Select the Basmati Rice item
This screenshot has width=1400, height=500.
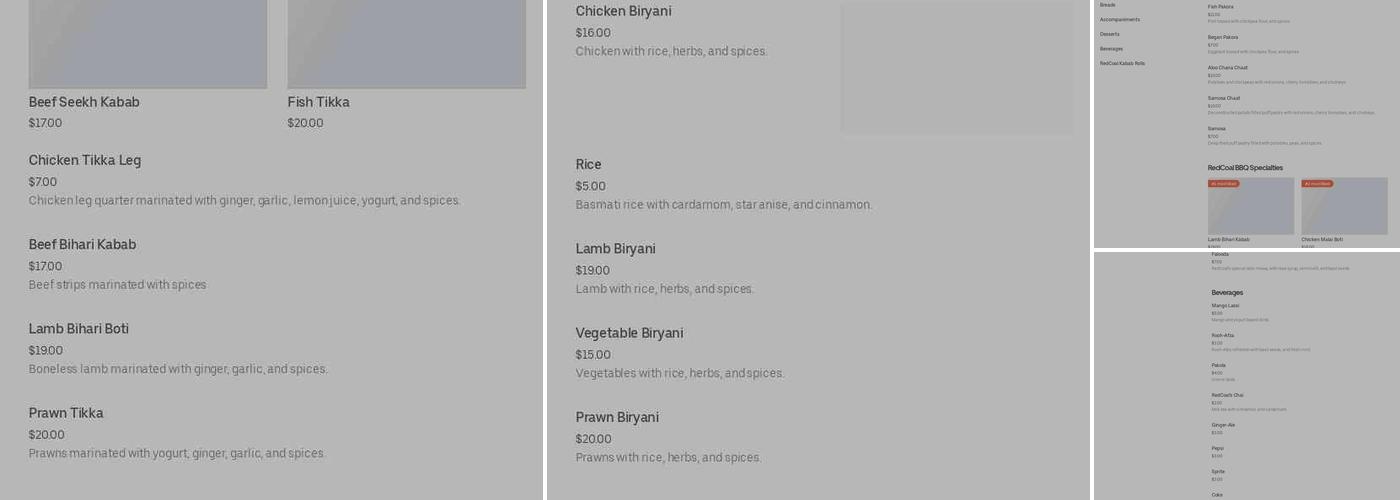pos(588,165)
